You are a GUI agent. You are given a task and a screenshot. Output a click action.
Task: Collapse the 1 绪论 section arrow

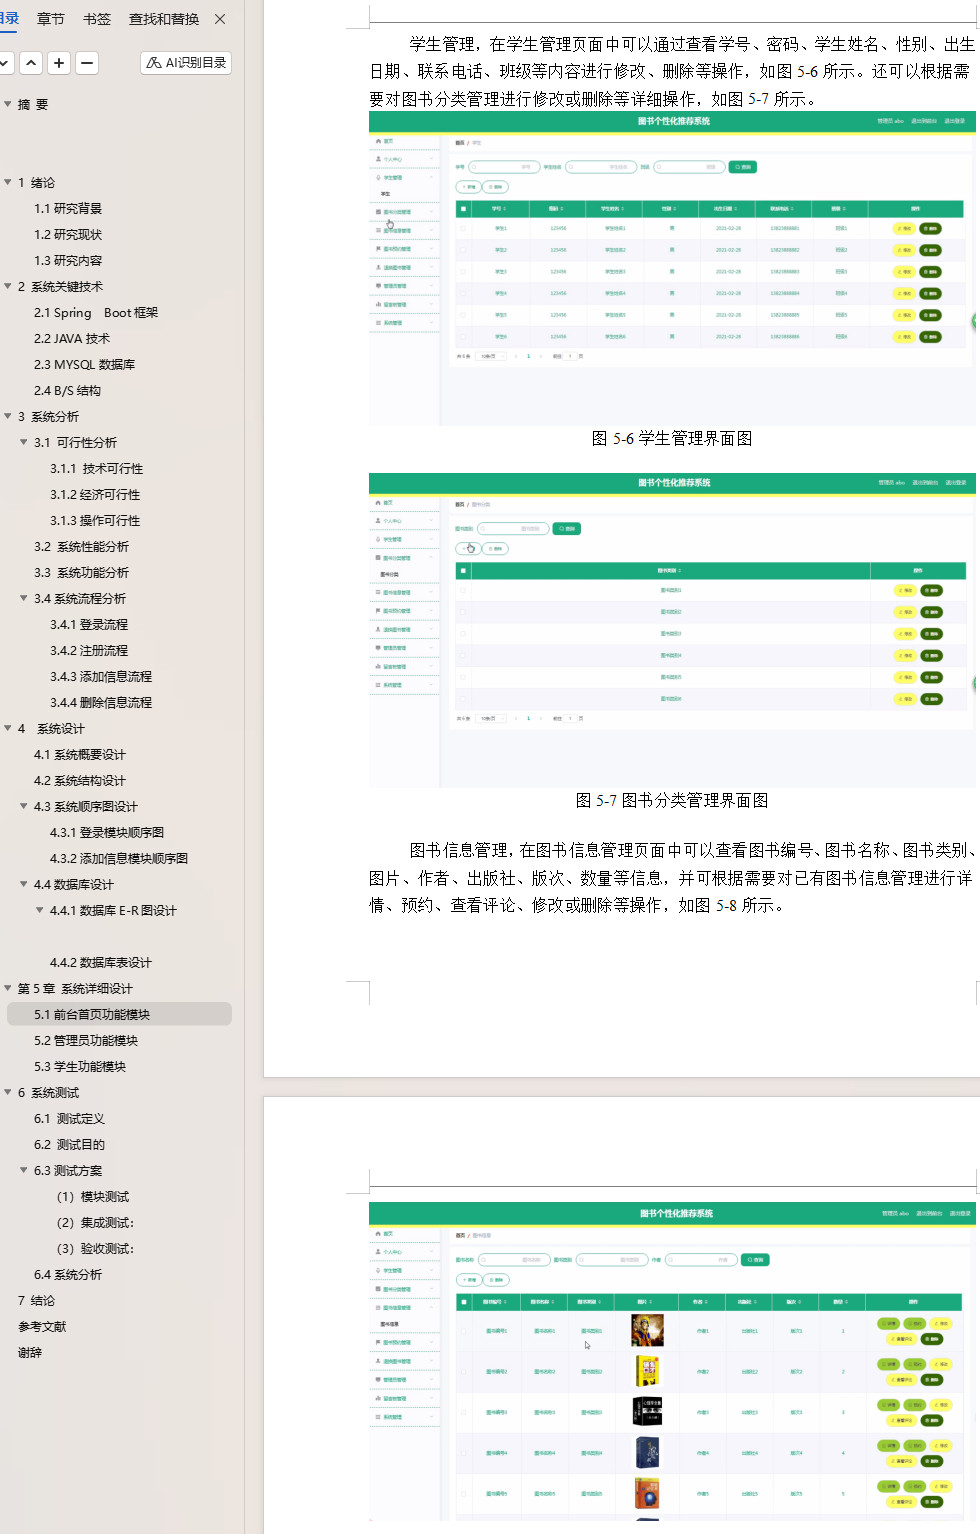coord(8,182)
